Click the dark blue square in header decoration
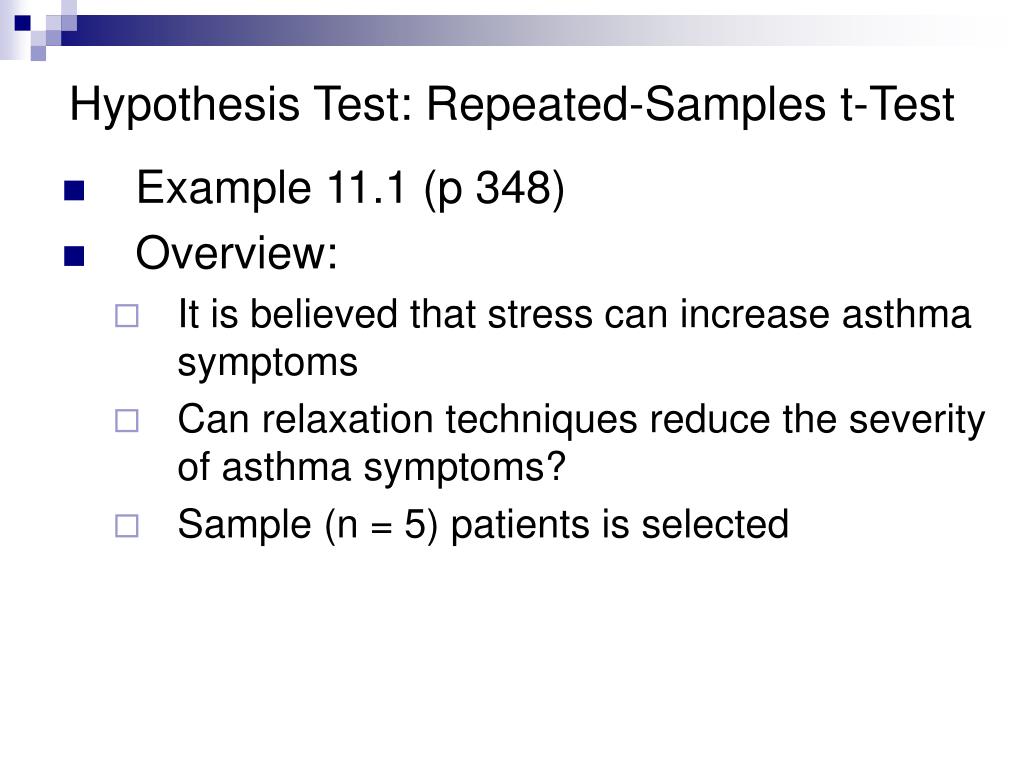 [22, 23]
